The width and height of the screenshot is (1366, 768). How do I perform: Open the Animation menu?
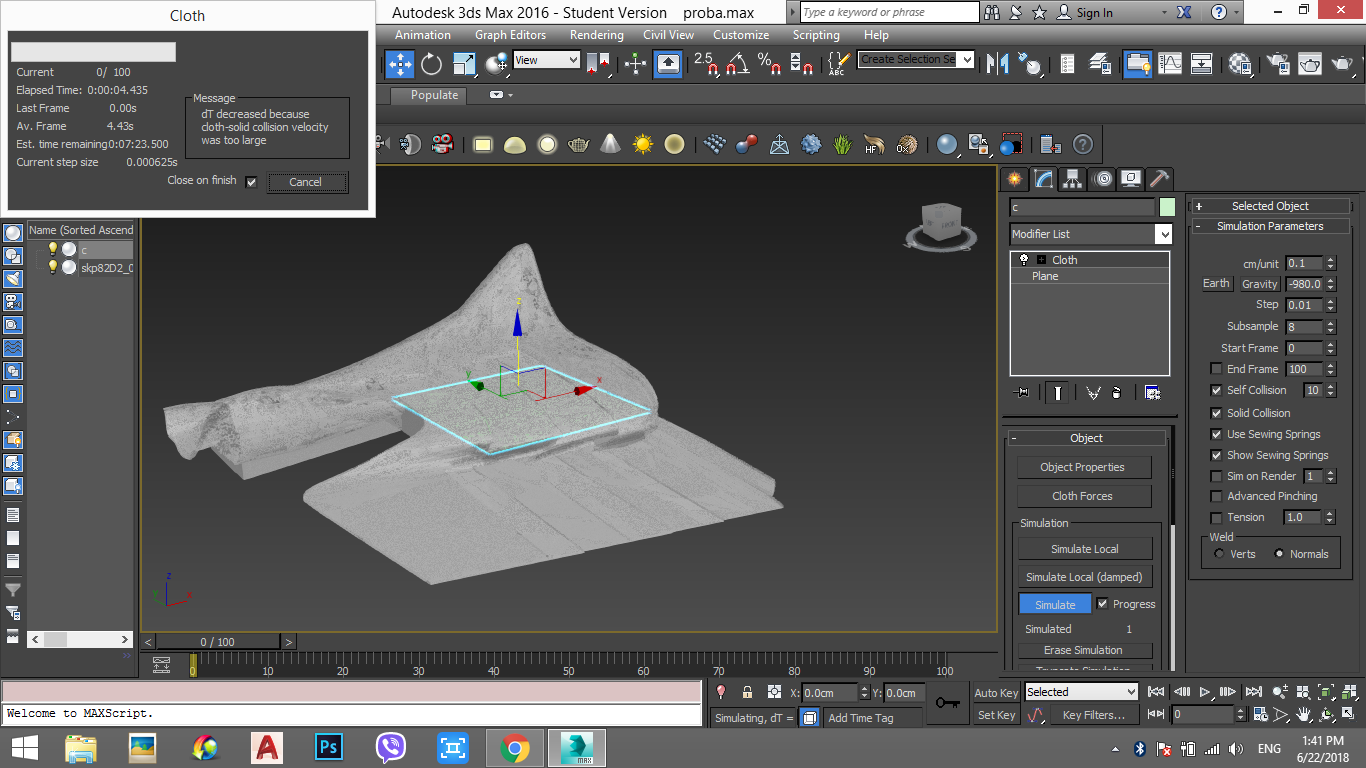[423, 35]
